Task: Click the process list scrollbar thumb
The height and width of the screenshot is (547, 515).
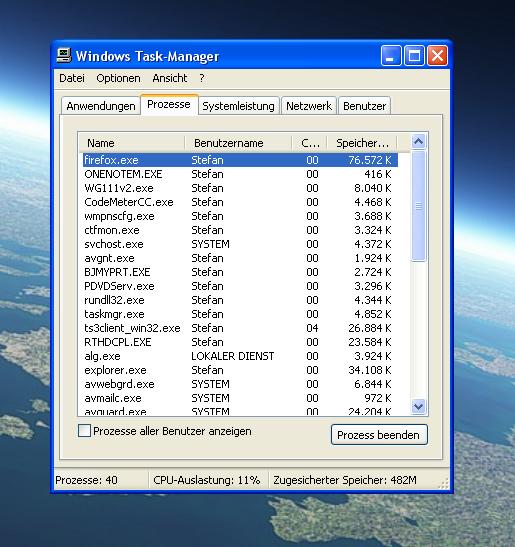Action: (418, 206)
